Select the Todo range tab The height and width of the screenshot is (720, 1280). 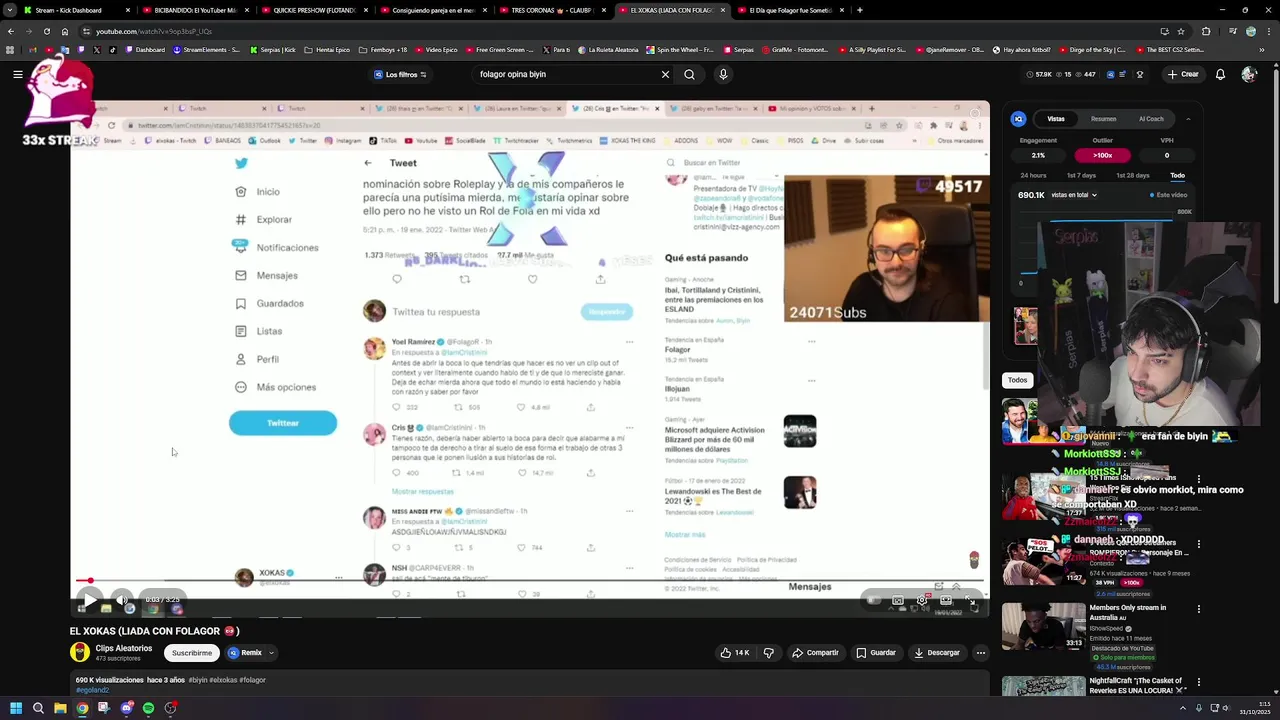(x=1177, y=176)
